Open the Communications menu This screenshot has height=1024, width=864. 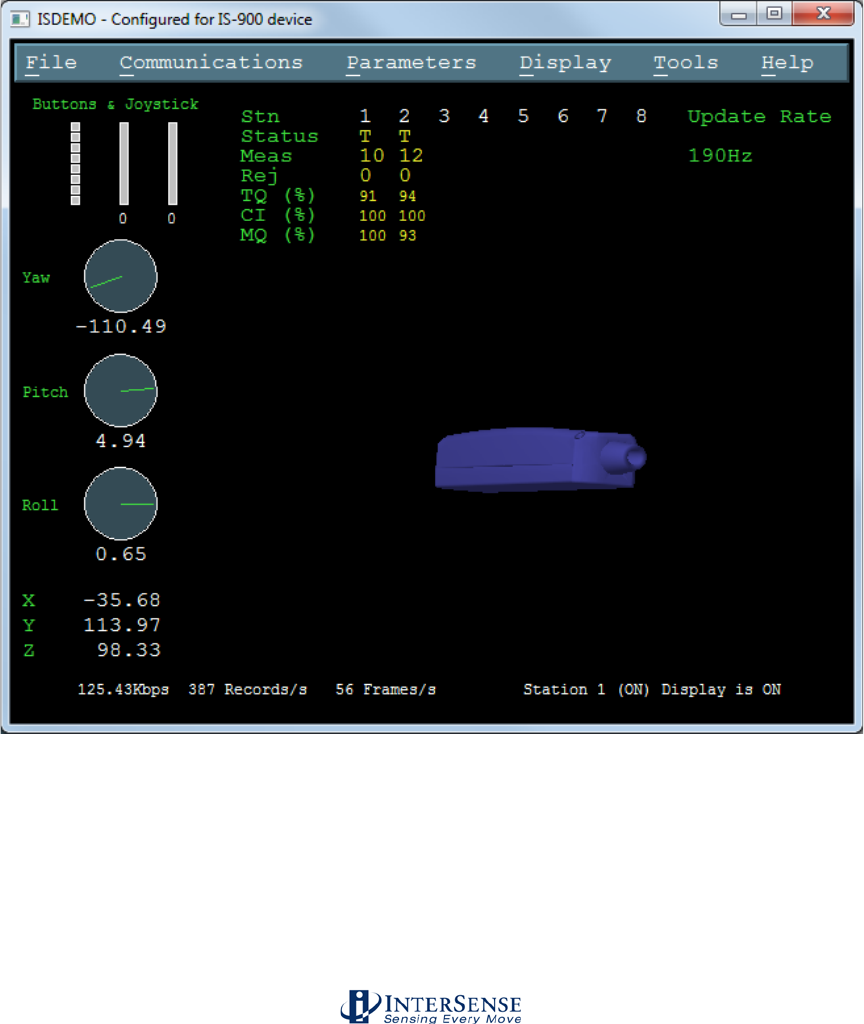(x=211, y=63)
